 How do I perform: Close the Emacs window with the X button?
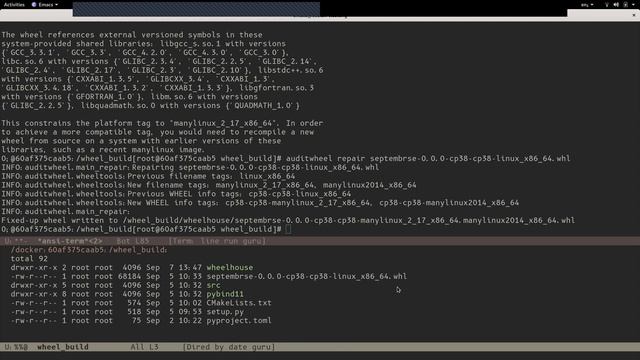pyautogui.click(x=634, y=15)
